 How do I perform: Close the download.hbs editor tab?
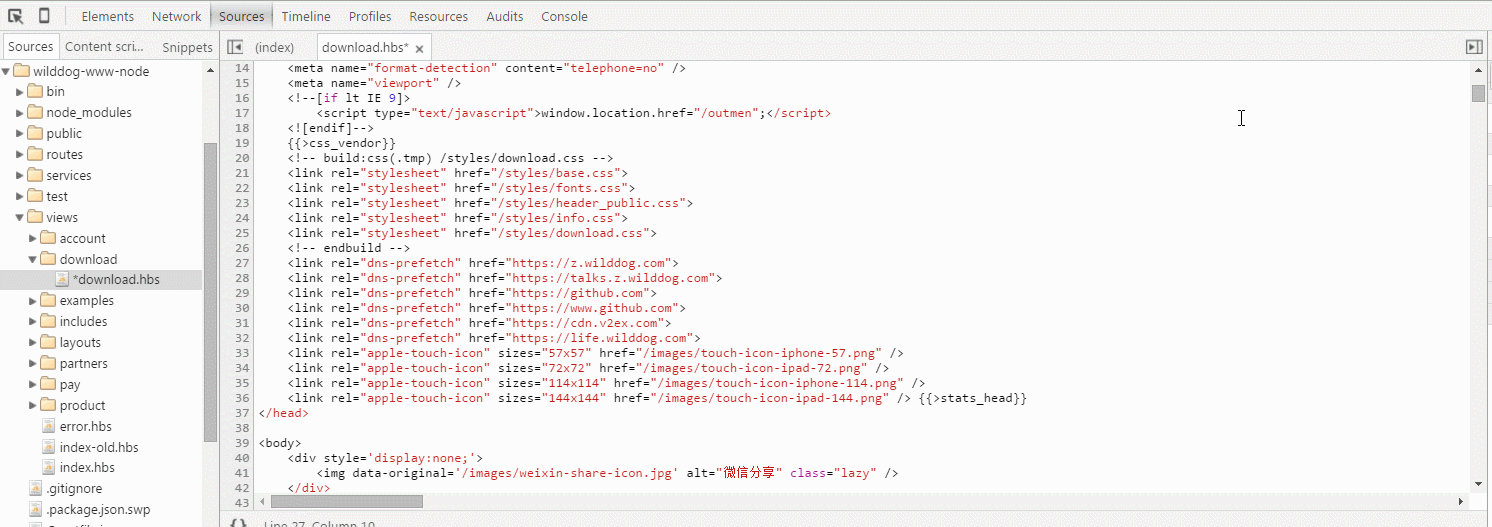420,49
